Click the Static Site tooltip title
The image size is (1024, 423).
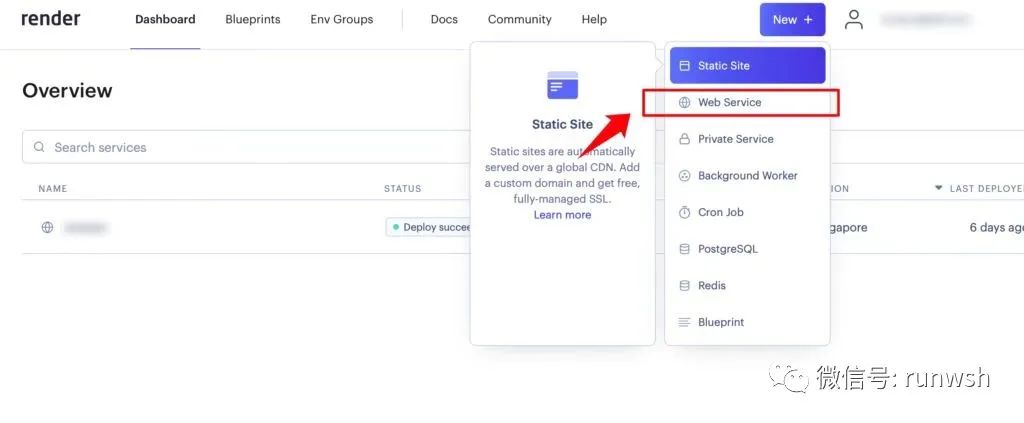pos(562,124)
